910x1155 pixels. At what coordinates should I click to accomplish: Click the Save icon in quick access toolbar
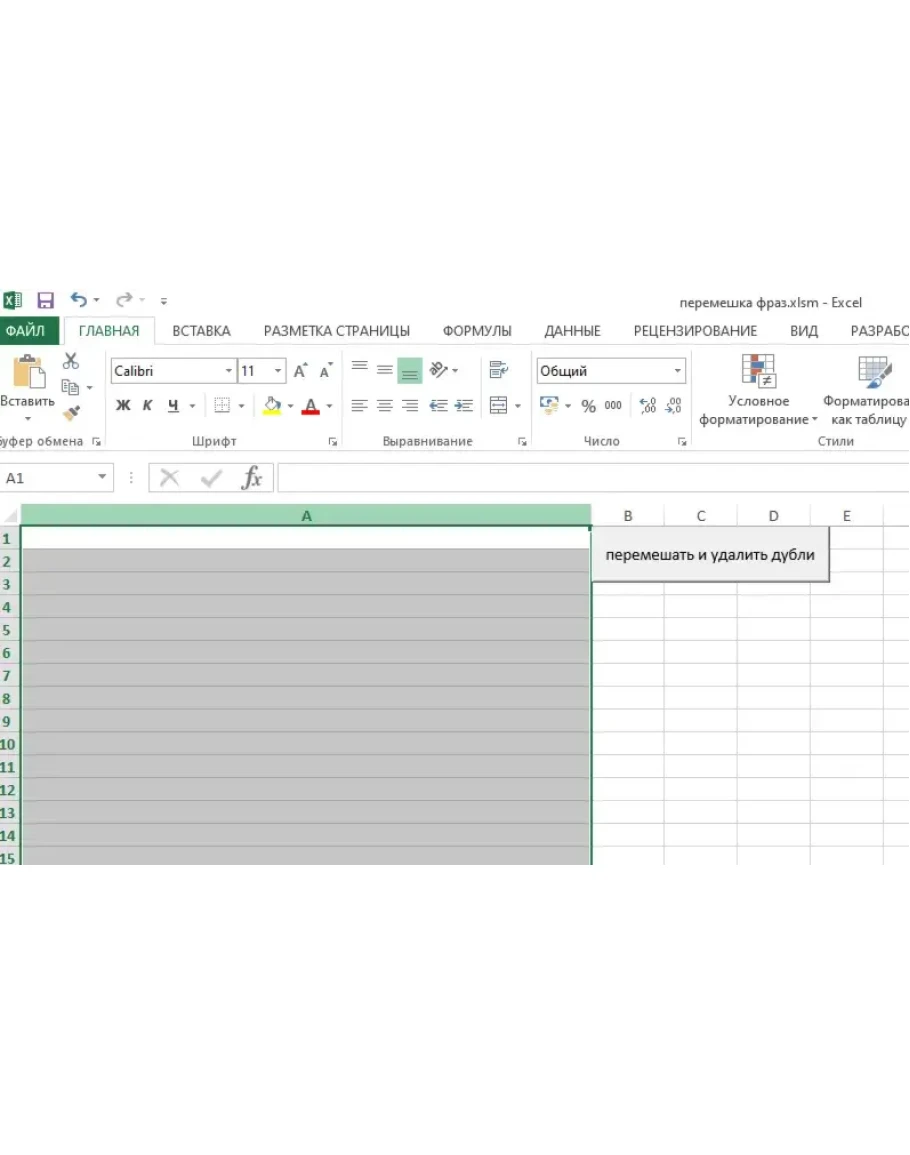tap(46, 301)
